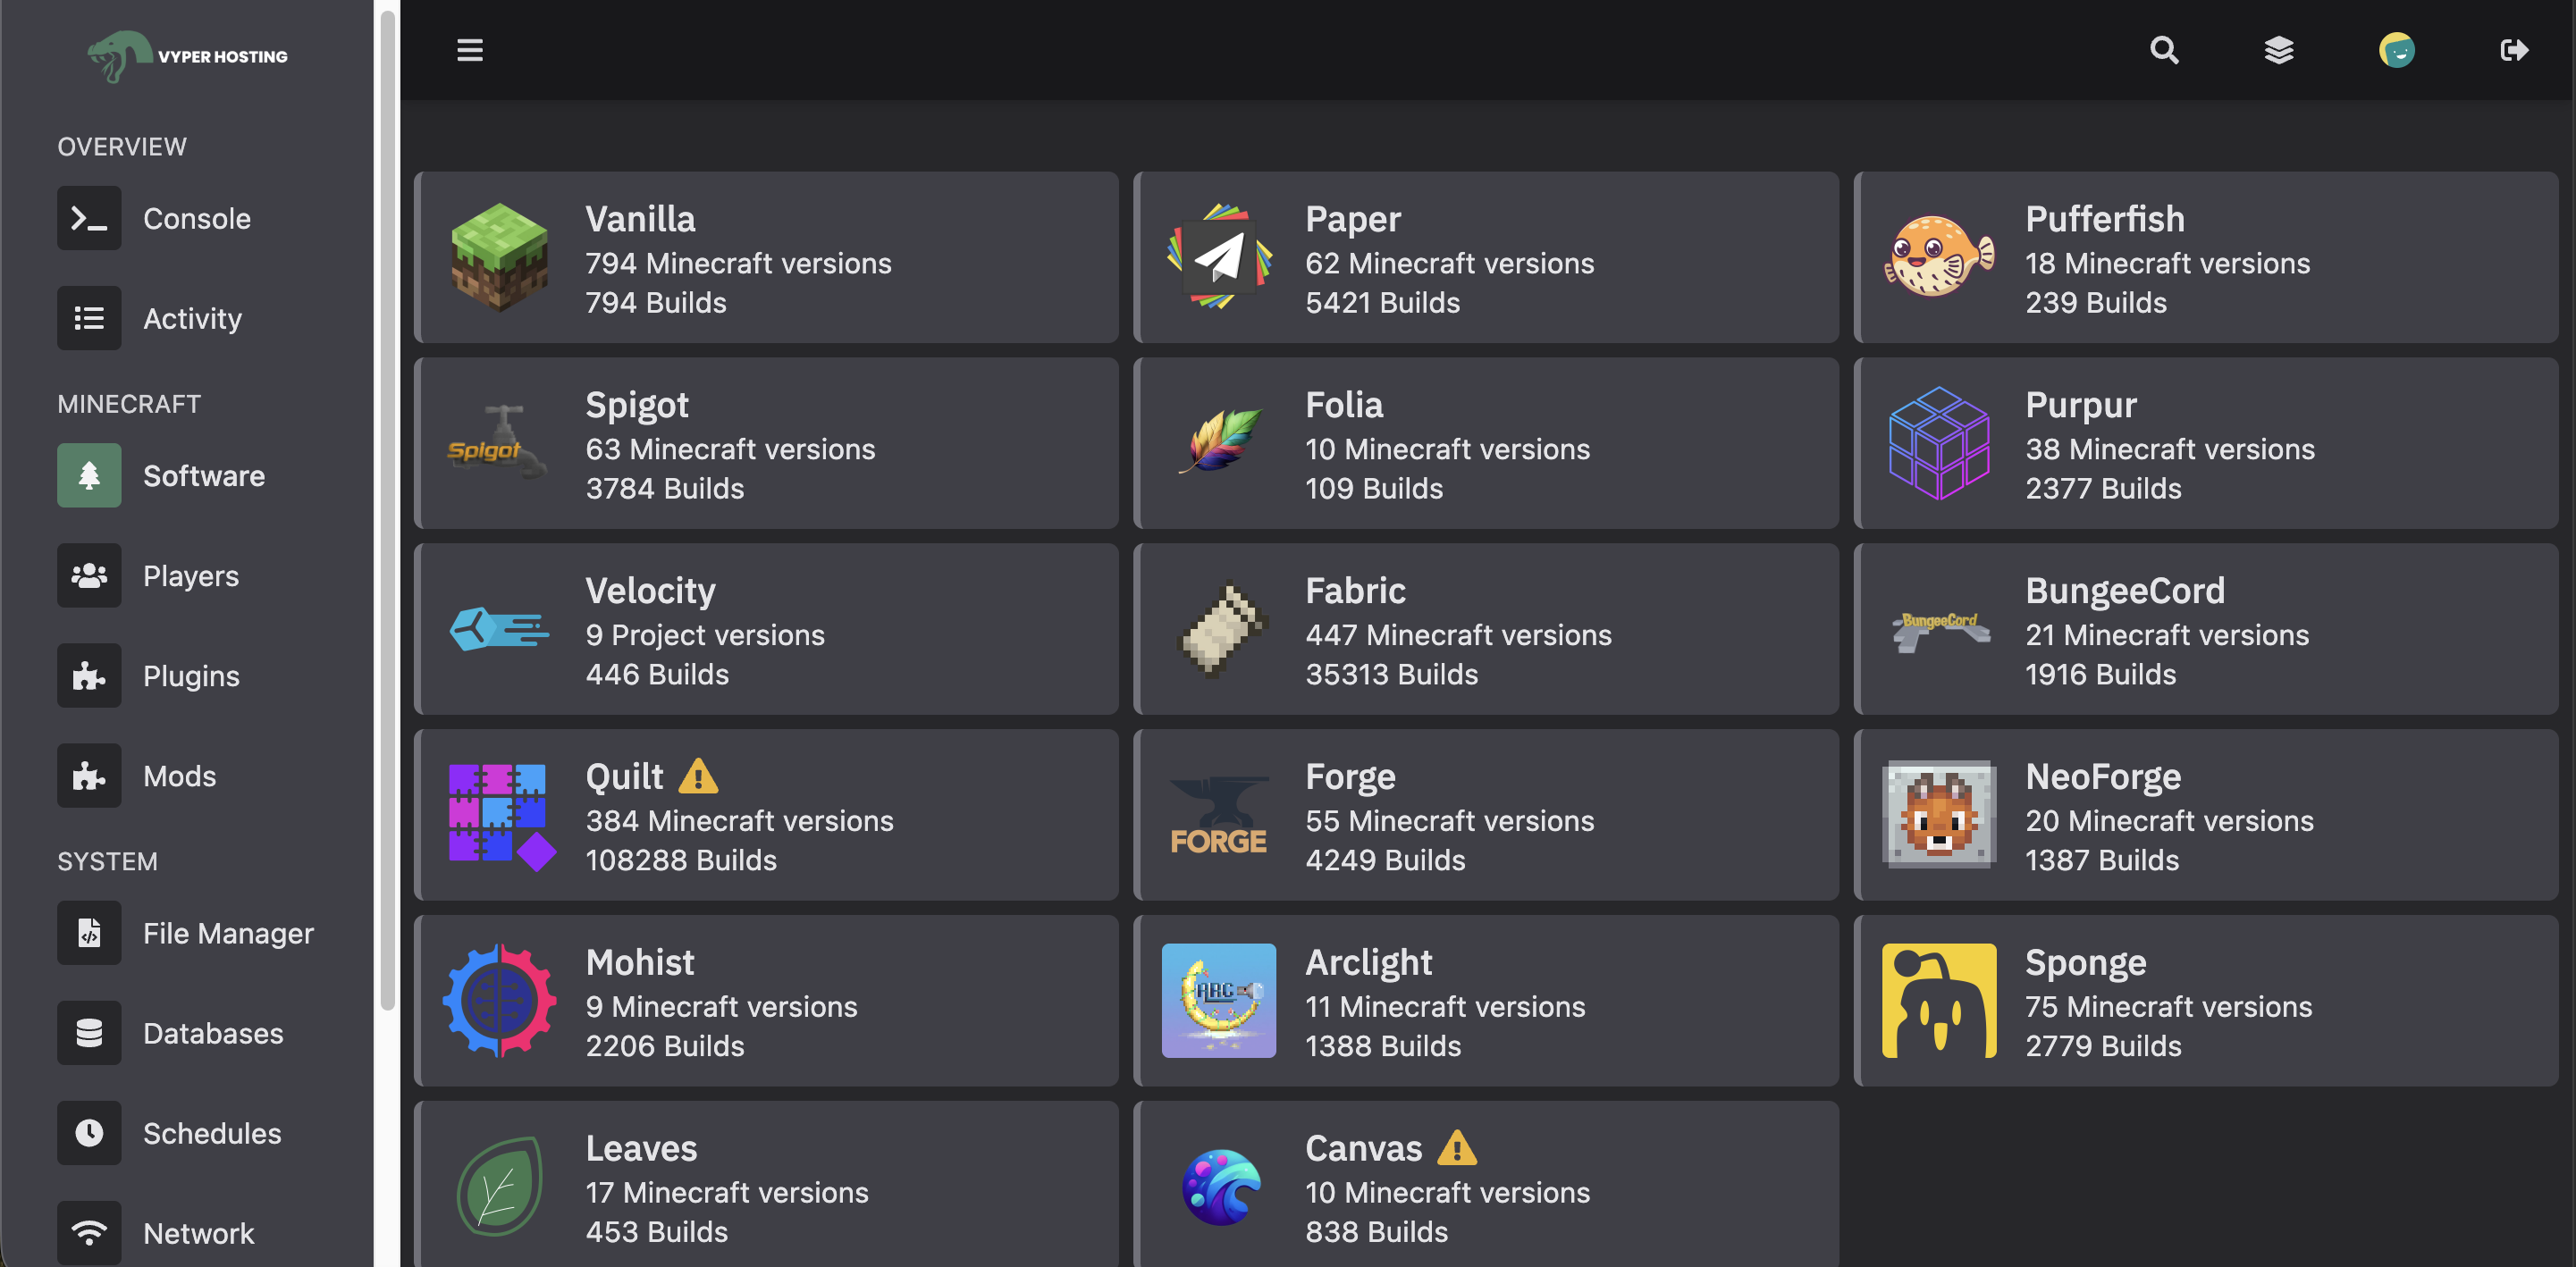The height and width of the screenshot is (1267, 2576).
Task: Open the Network section
Action: 198,1232
